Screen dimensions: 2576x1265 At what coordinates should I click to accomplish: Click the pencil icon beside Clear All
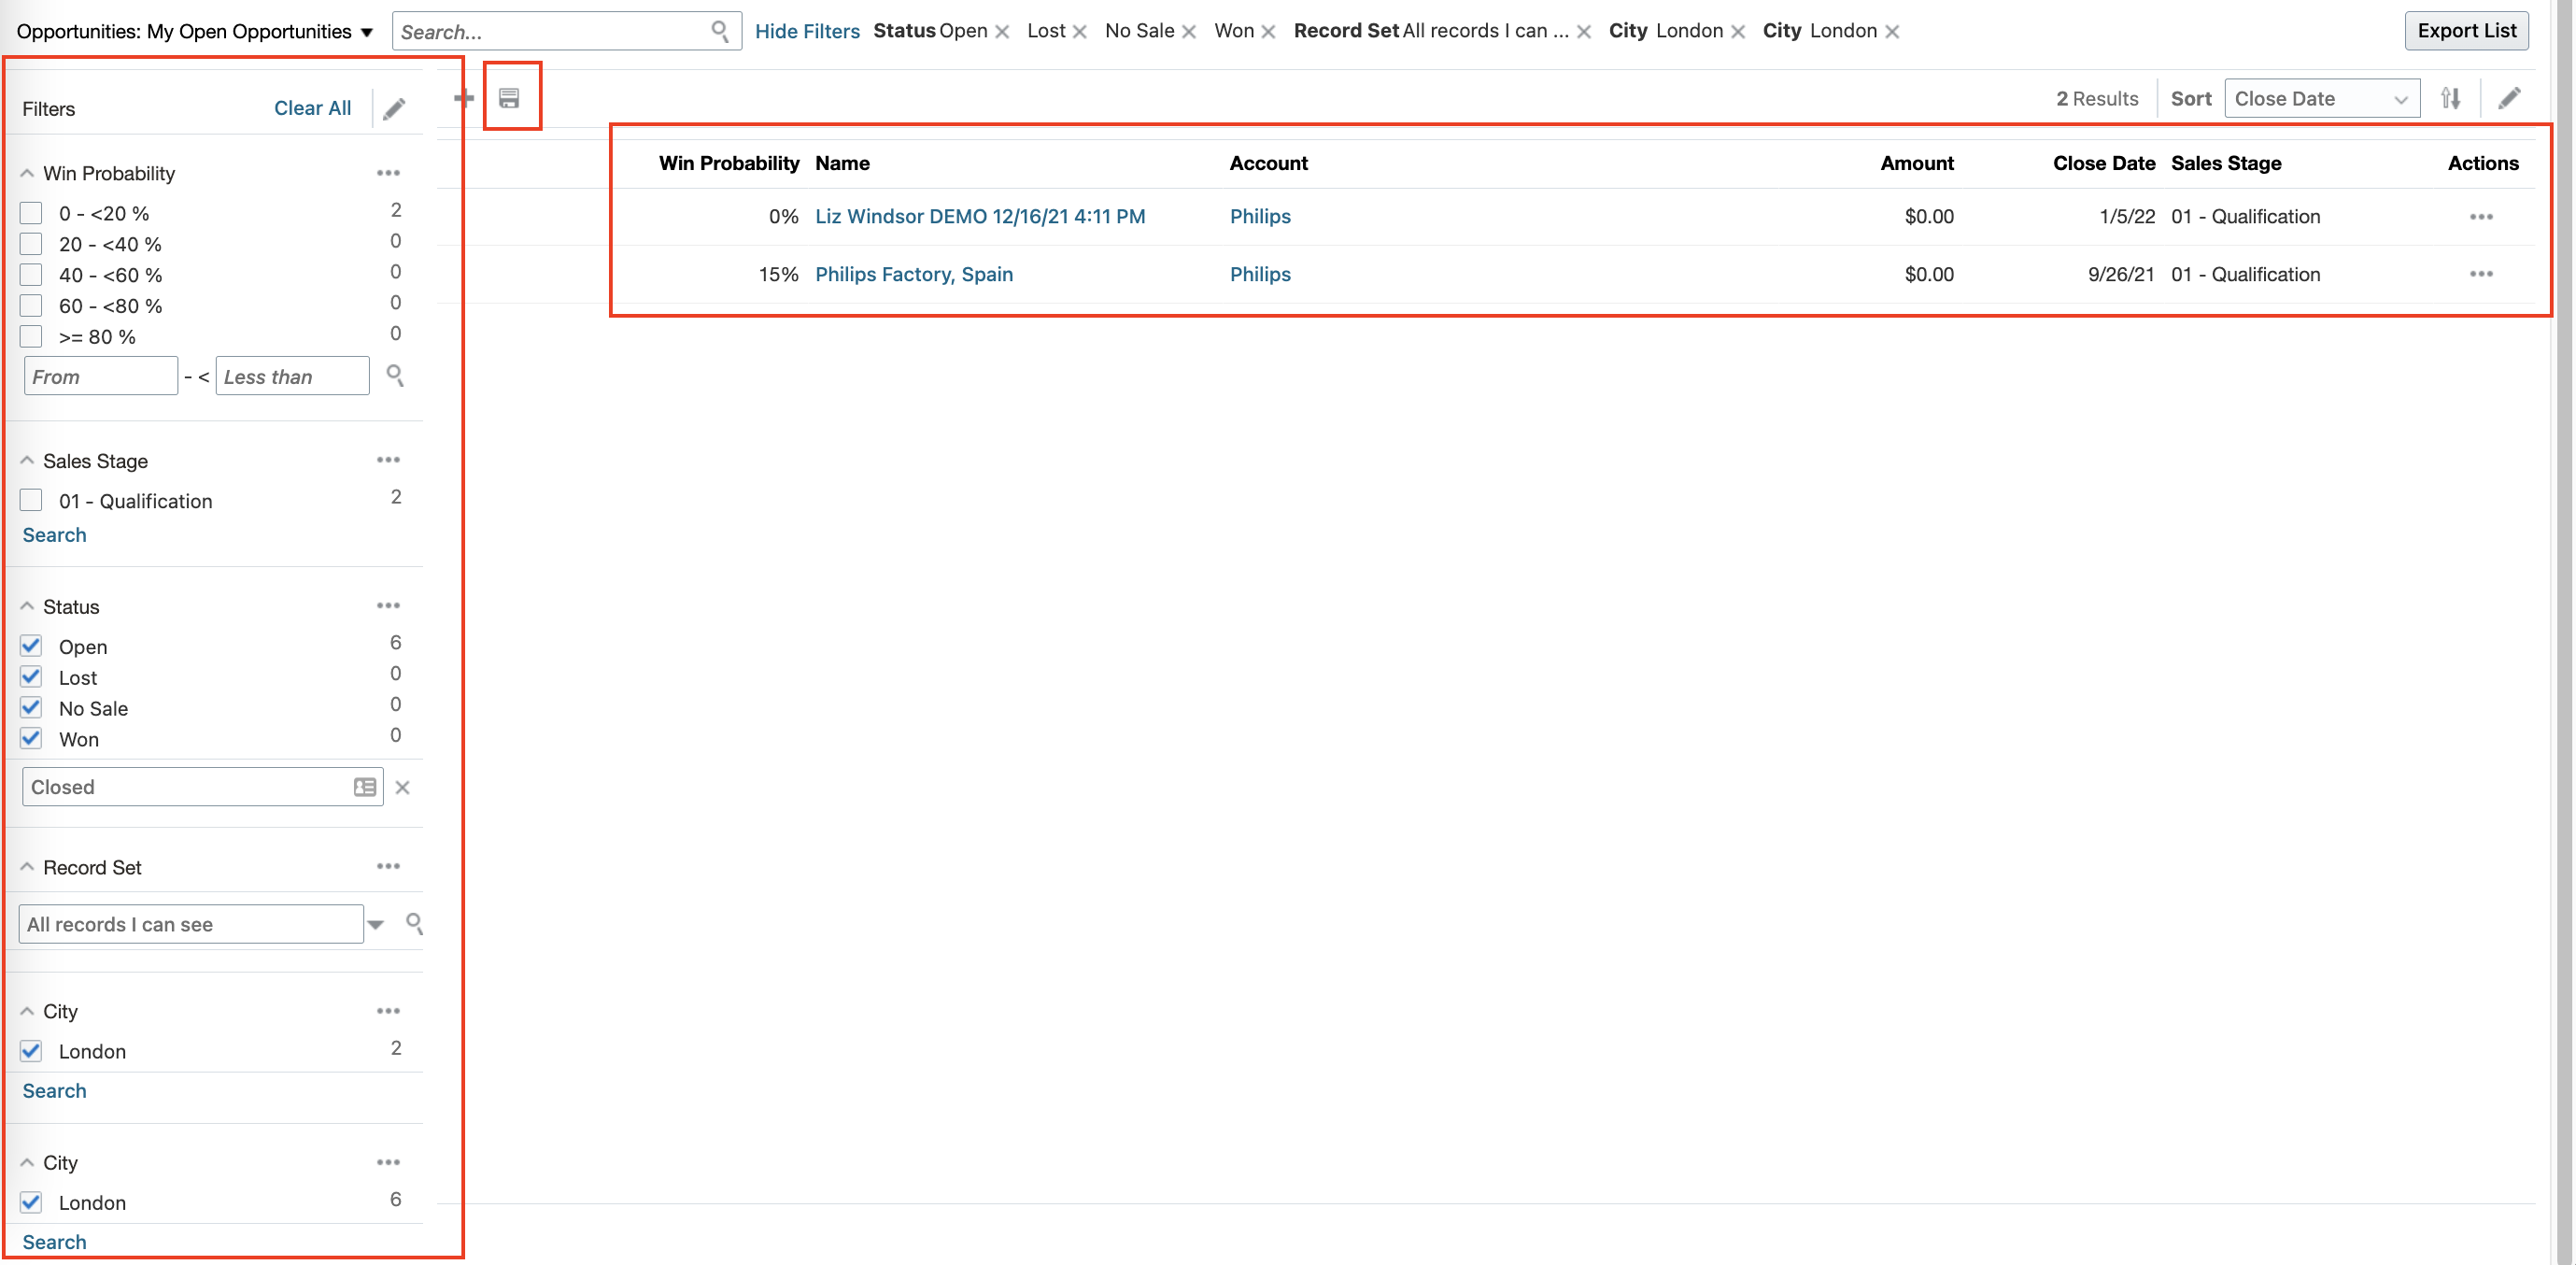394,108
